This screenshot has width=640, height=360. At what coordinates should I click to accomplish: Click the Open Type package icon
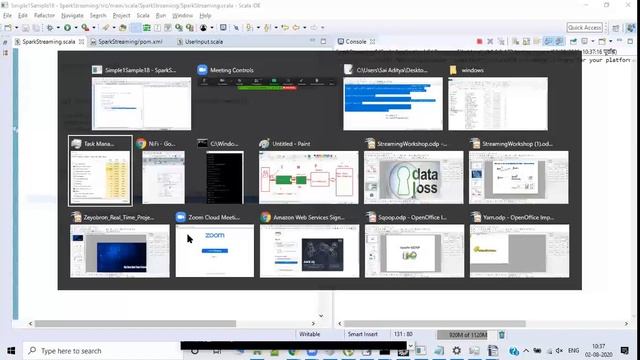coord(122,28)
